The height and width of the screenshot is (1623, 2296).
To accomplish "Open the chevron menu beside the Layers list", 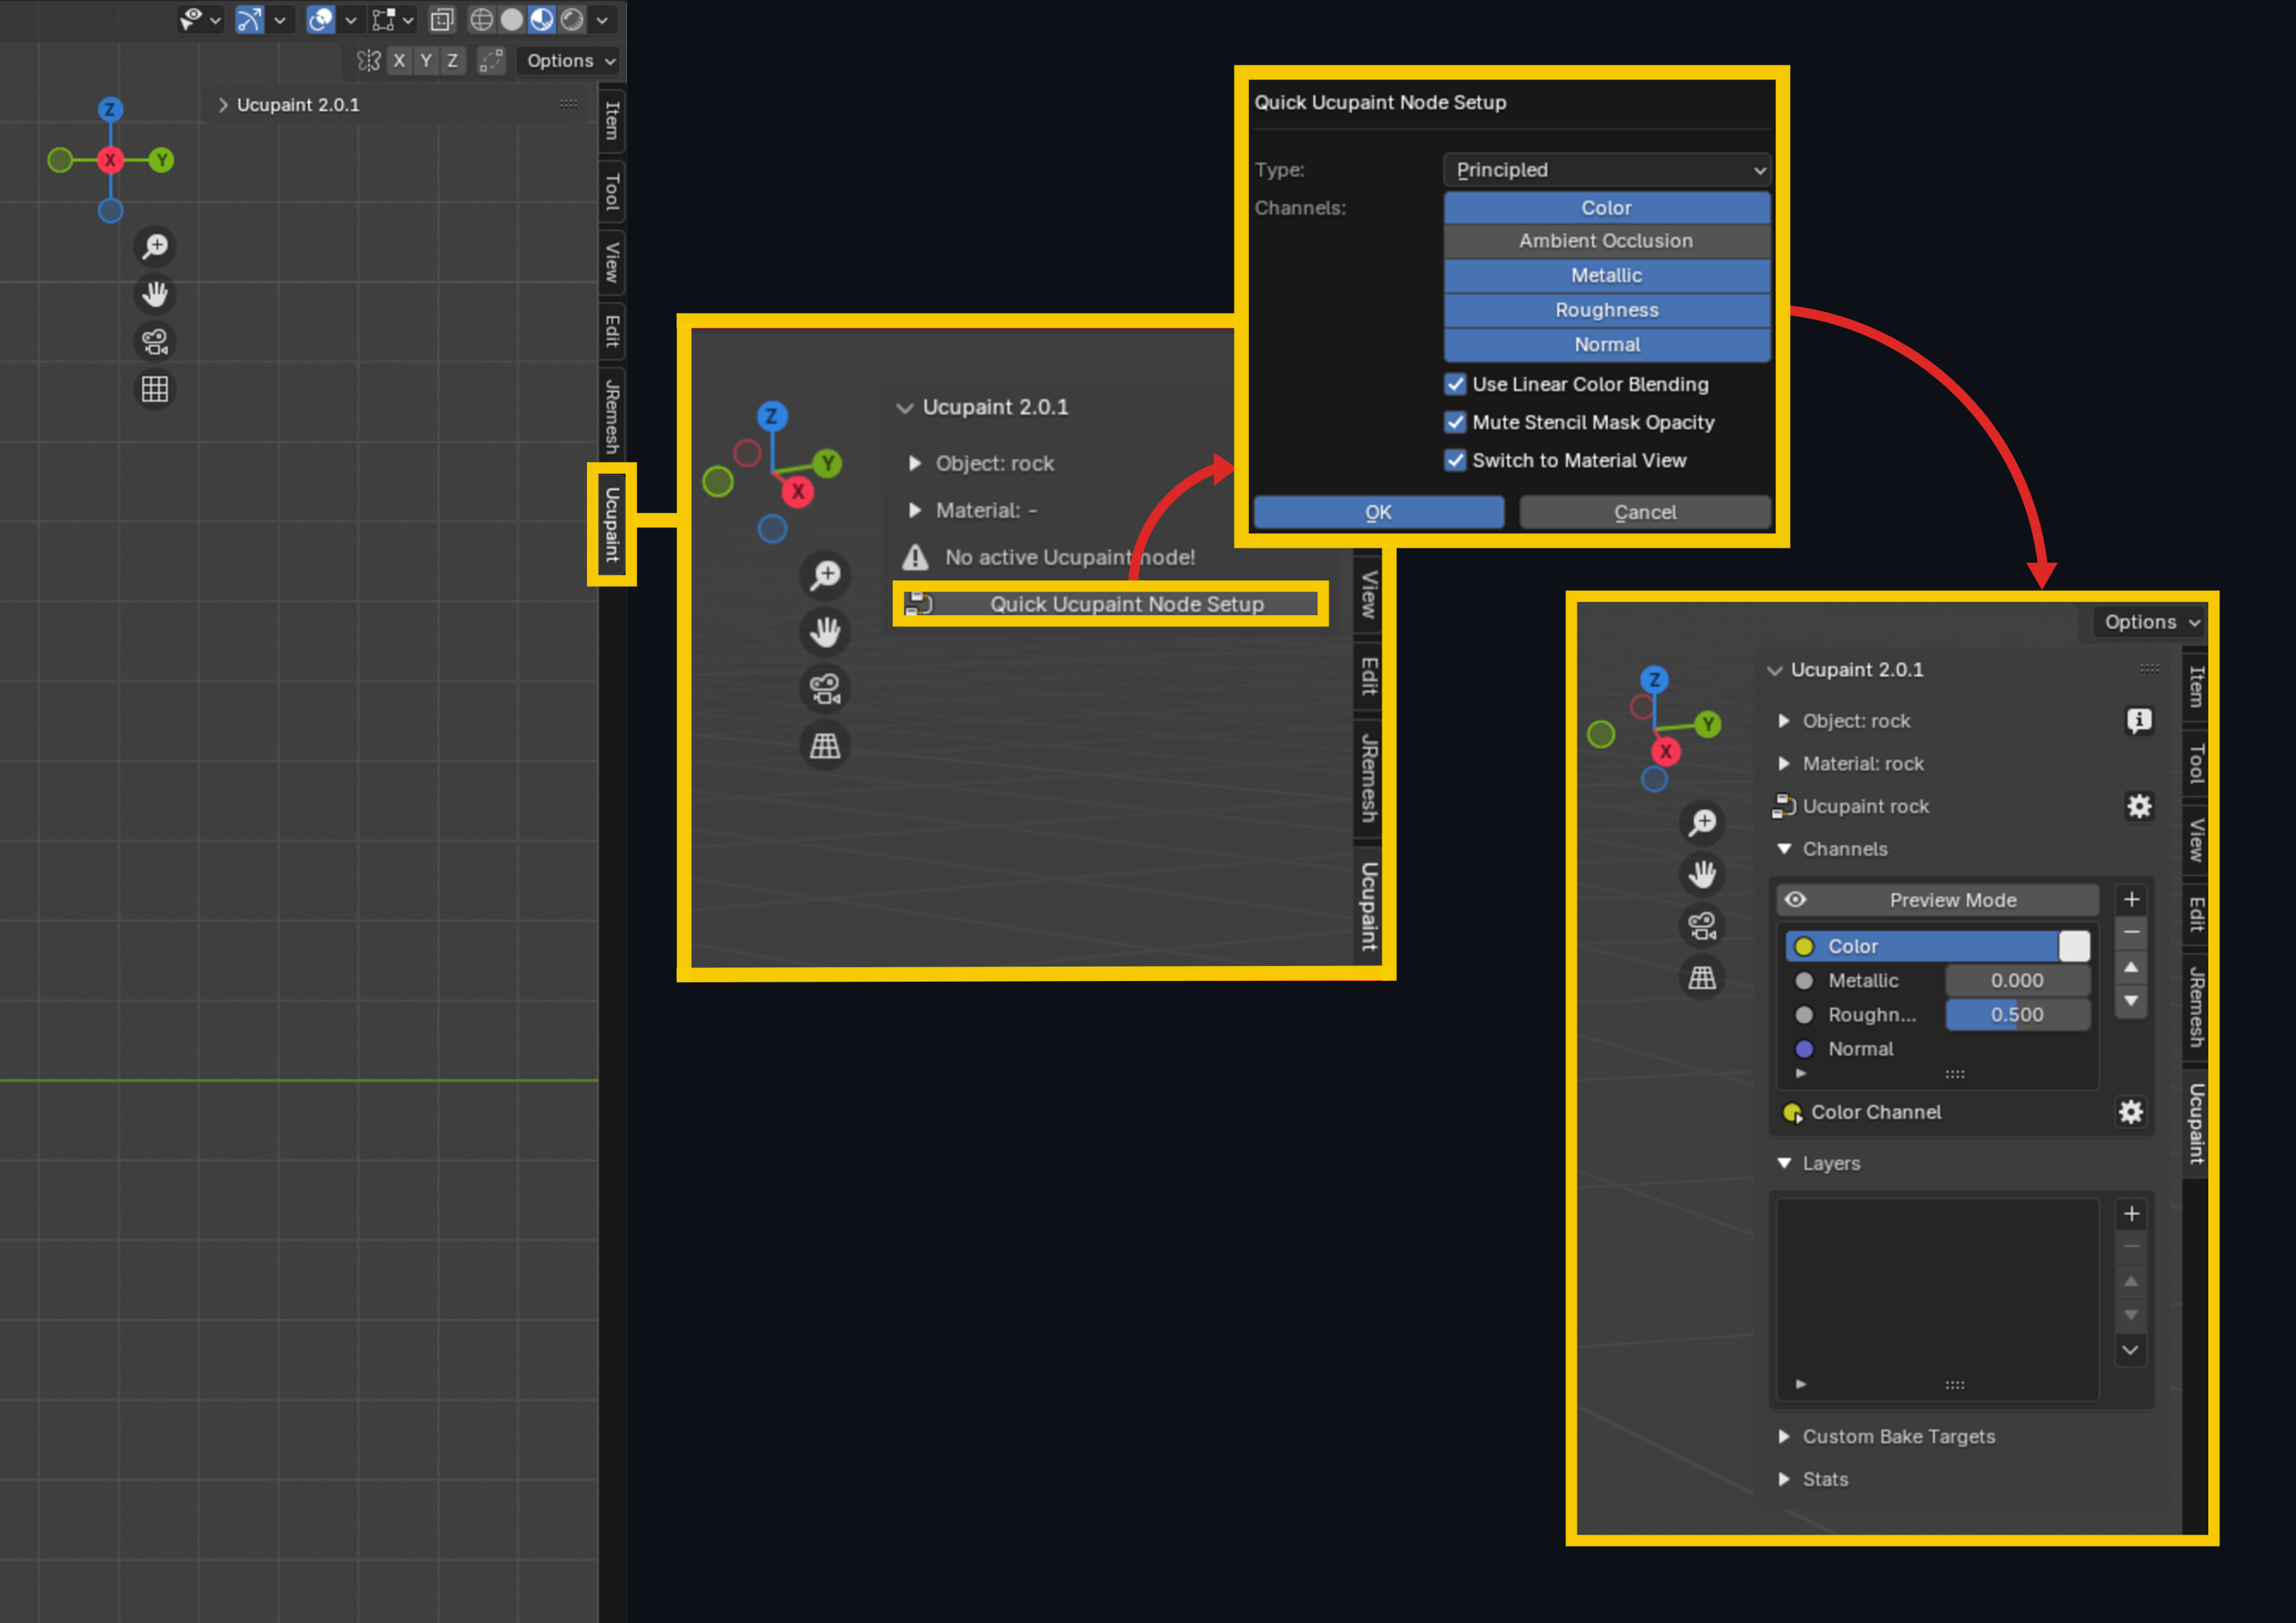I will pos(2131,1350).
